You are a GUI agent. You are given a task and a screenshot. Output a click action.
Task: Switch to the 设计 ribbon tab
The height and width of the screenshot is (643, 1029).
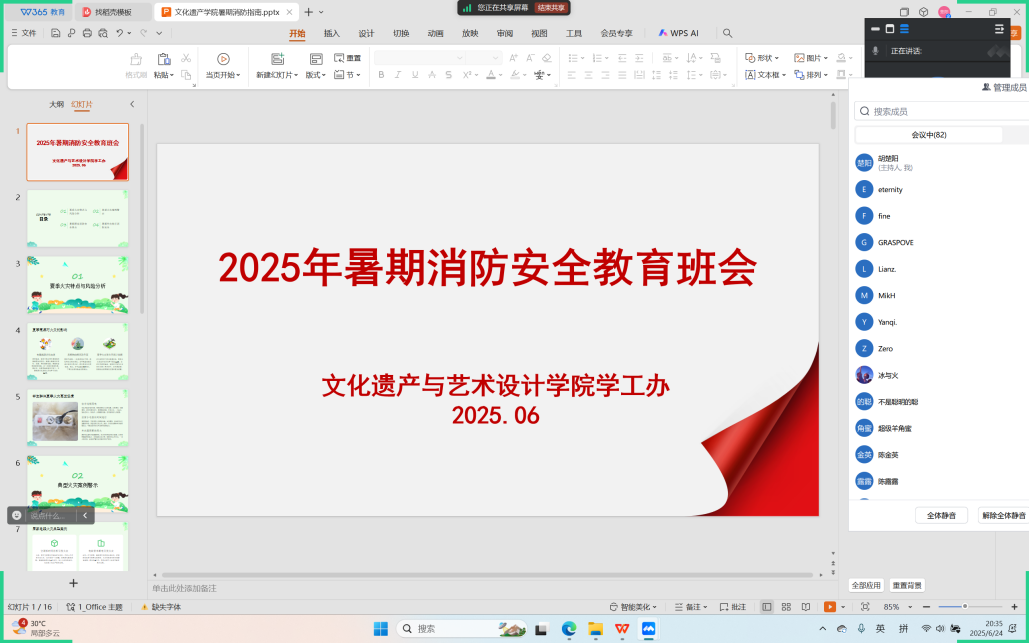click(366, 33)
